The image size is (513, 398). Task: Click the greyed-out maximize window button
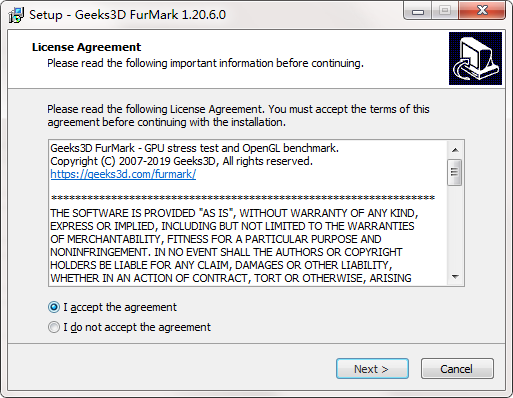(445, 11)
